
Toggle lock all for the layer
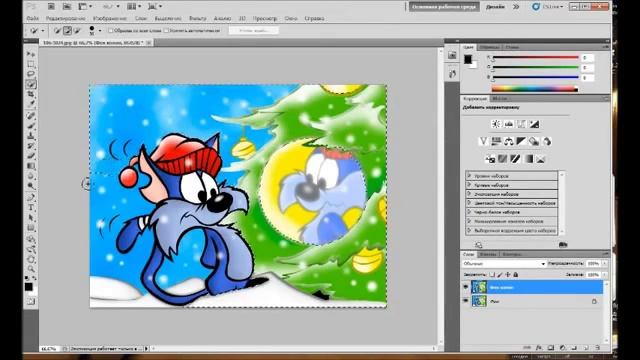(516, 275)
